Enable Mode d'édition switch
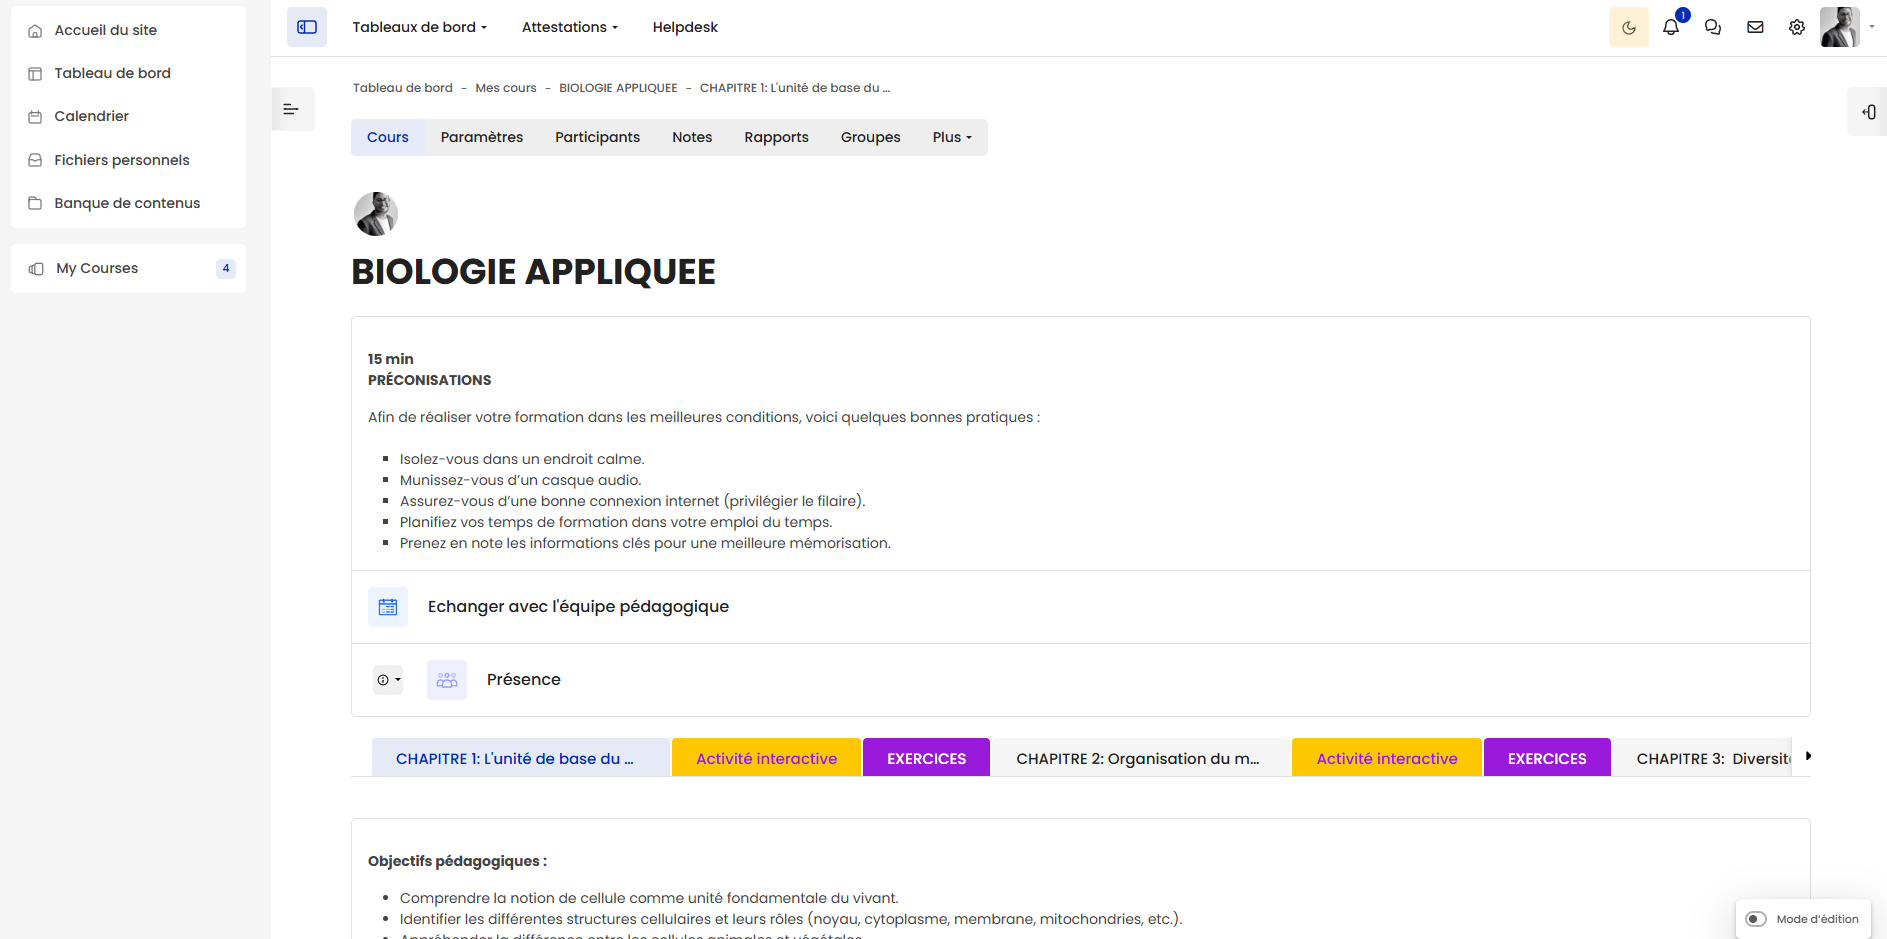 (1757, 918)
